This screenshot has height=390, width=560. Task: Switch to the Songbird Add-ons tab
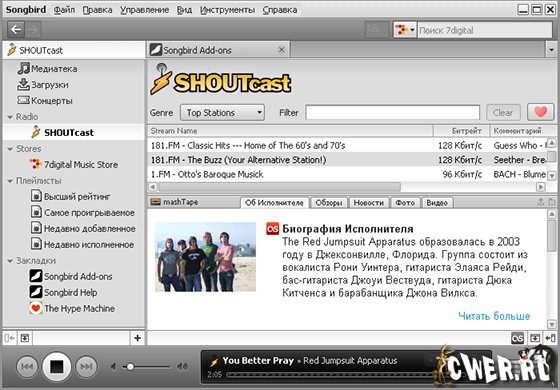click(218, 50)
